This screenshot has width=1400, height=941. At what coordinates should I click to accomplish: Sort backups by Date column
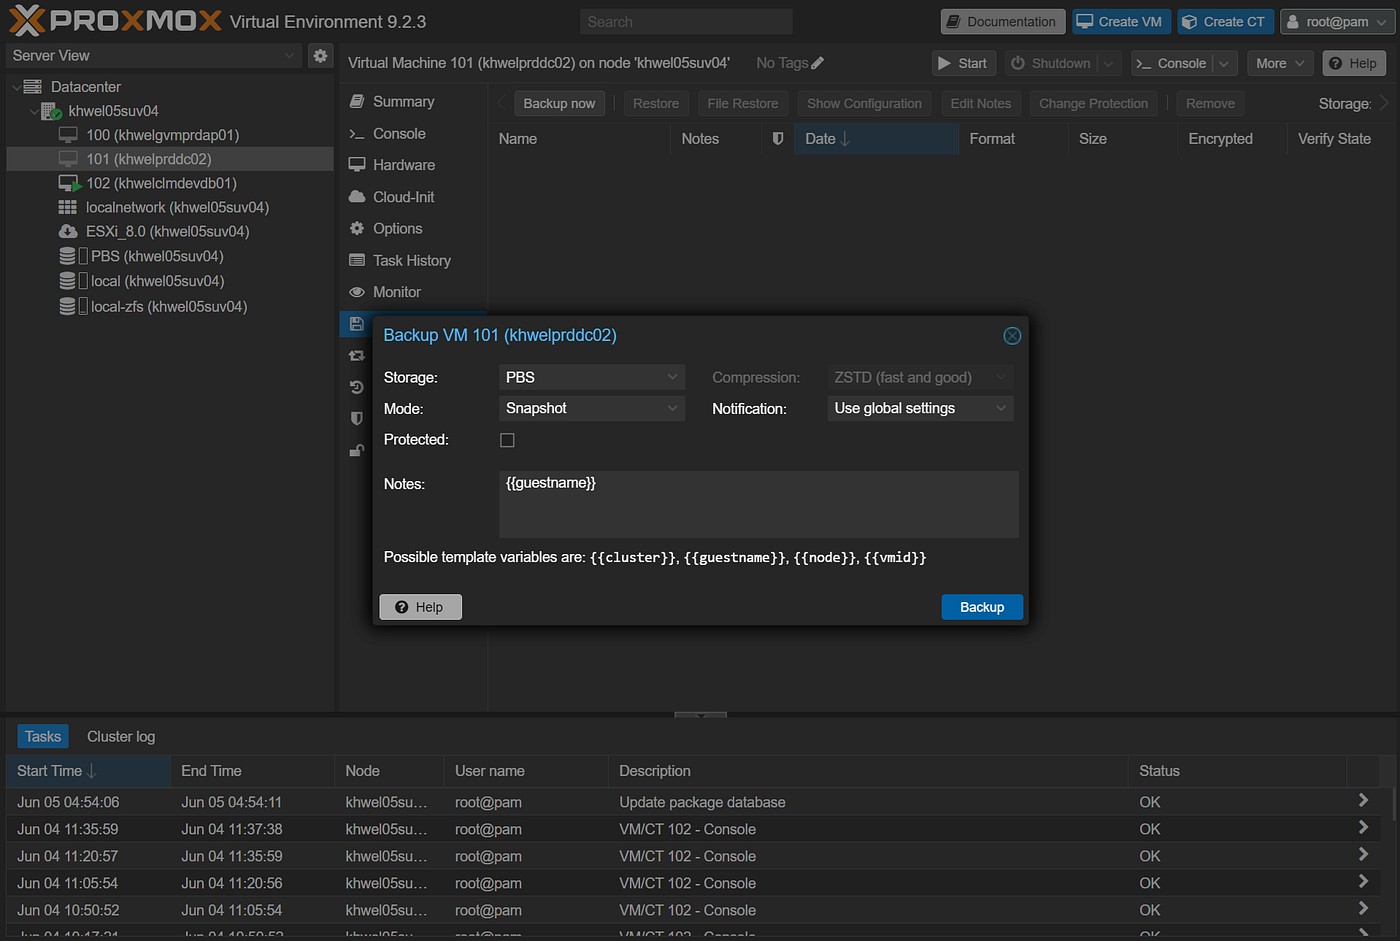coord(876,139)
